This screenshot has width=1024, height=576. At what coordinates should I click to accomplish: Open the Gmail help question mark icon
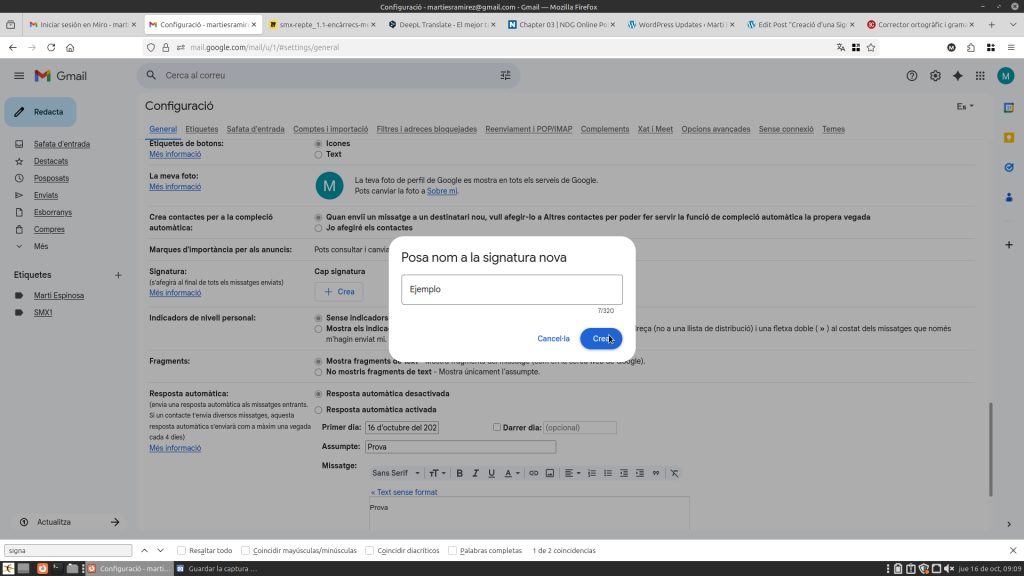(911, 76)
